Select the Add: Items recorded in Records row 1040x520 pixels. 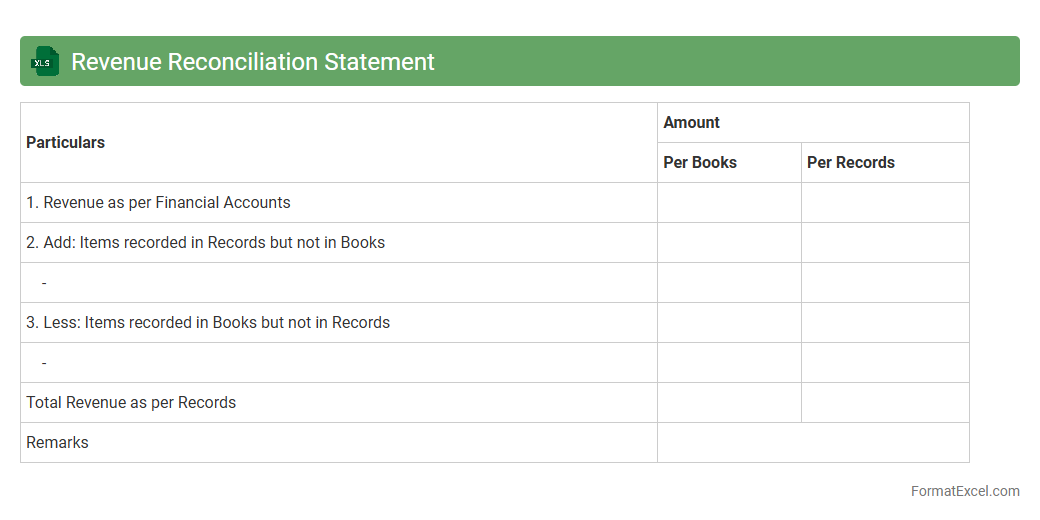(x=206, y=243)
